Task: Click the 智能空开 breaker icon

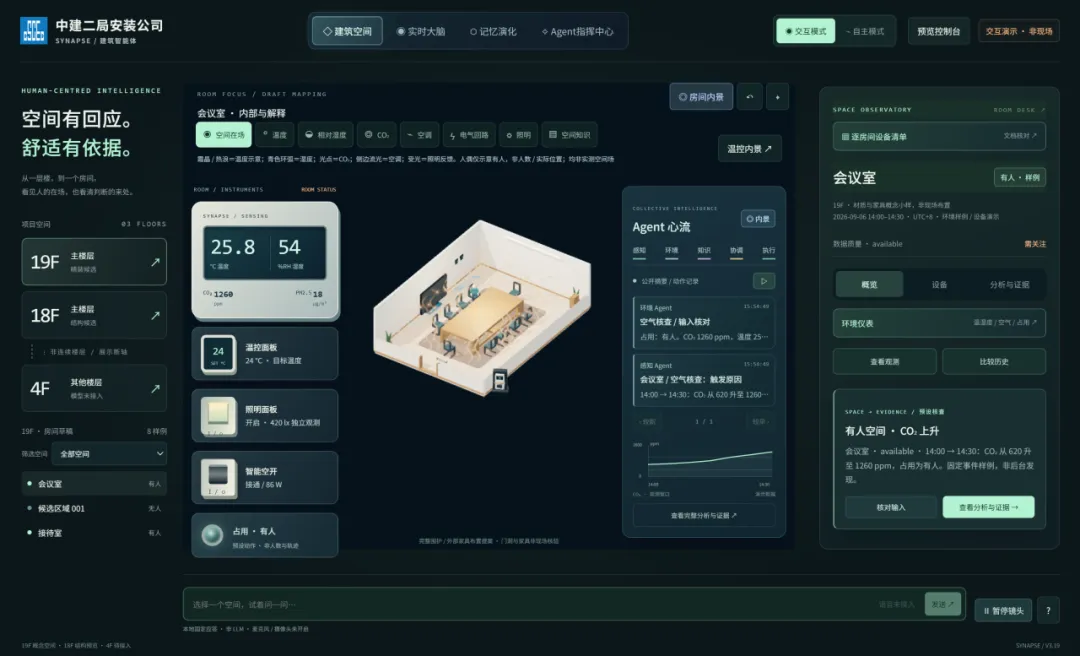Action: pos(218,478)
